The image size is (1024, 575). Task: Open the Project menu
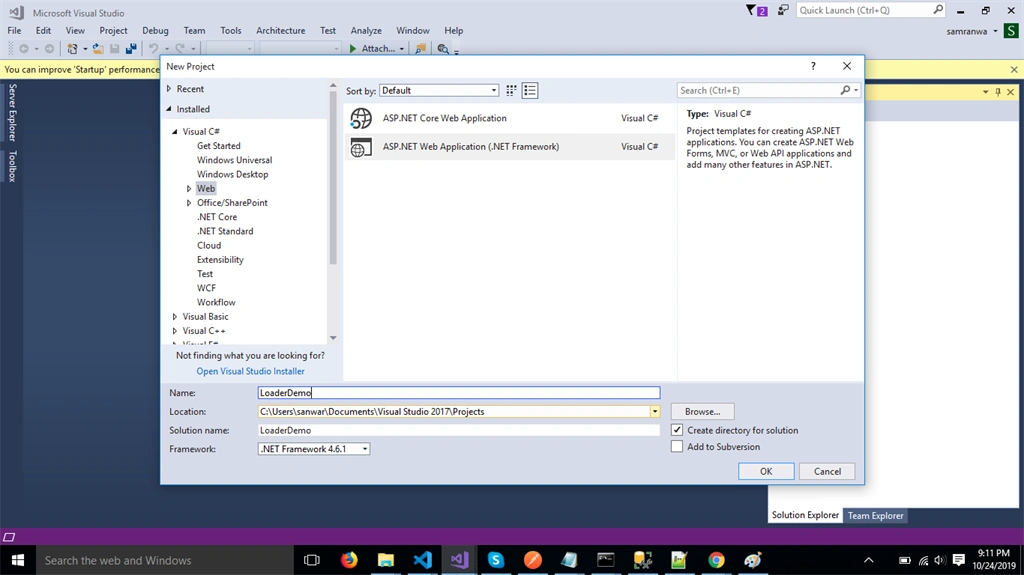coord(113,31)
